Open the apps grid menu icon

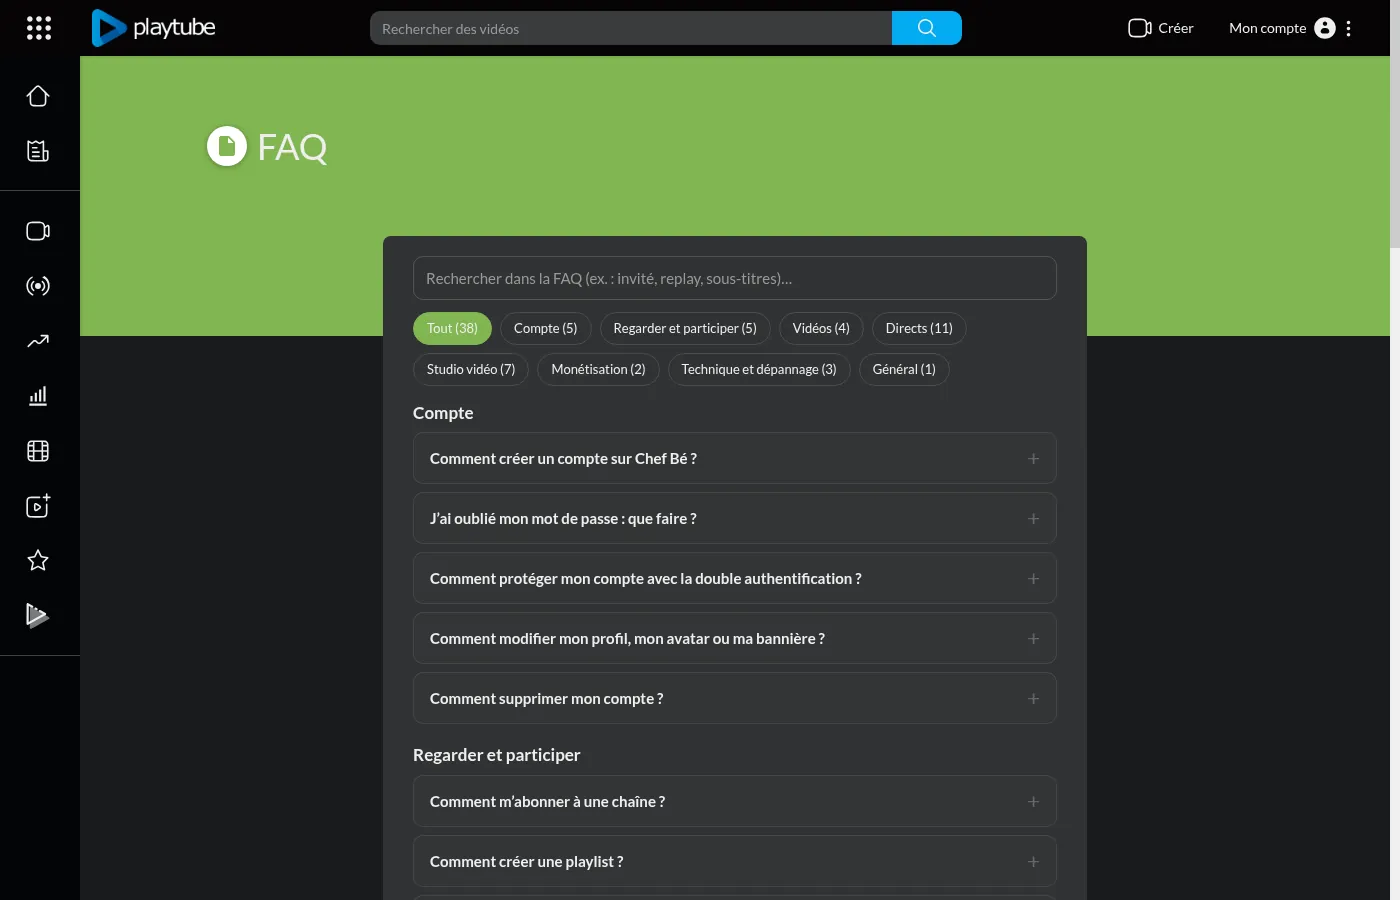38,28
